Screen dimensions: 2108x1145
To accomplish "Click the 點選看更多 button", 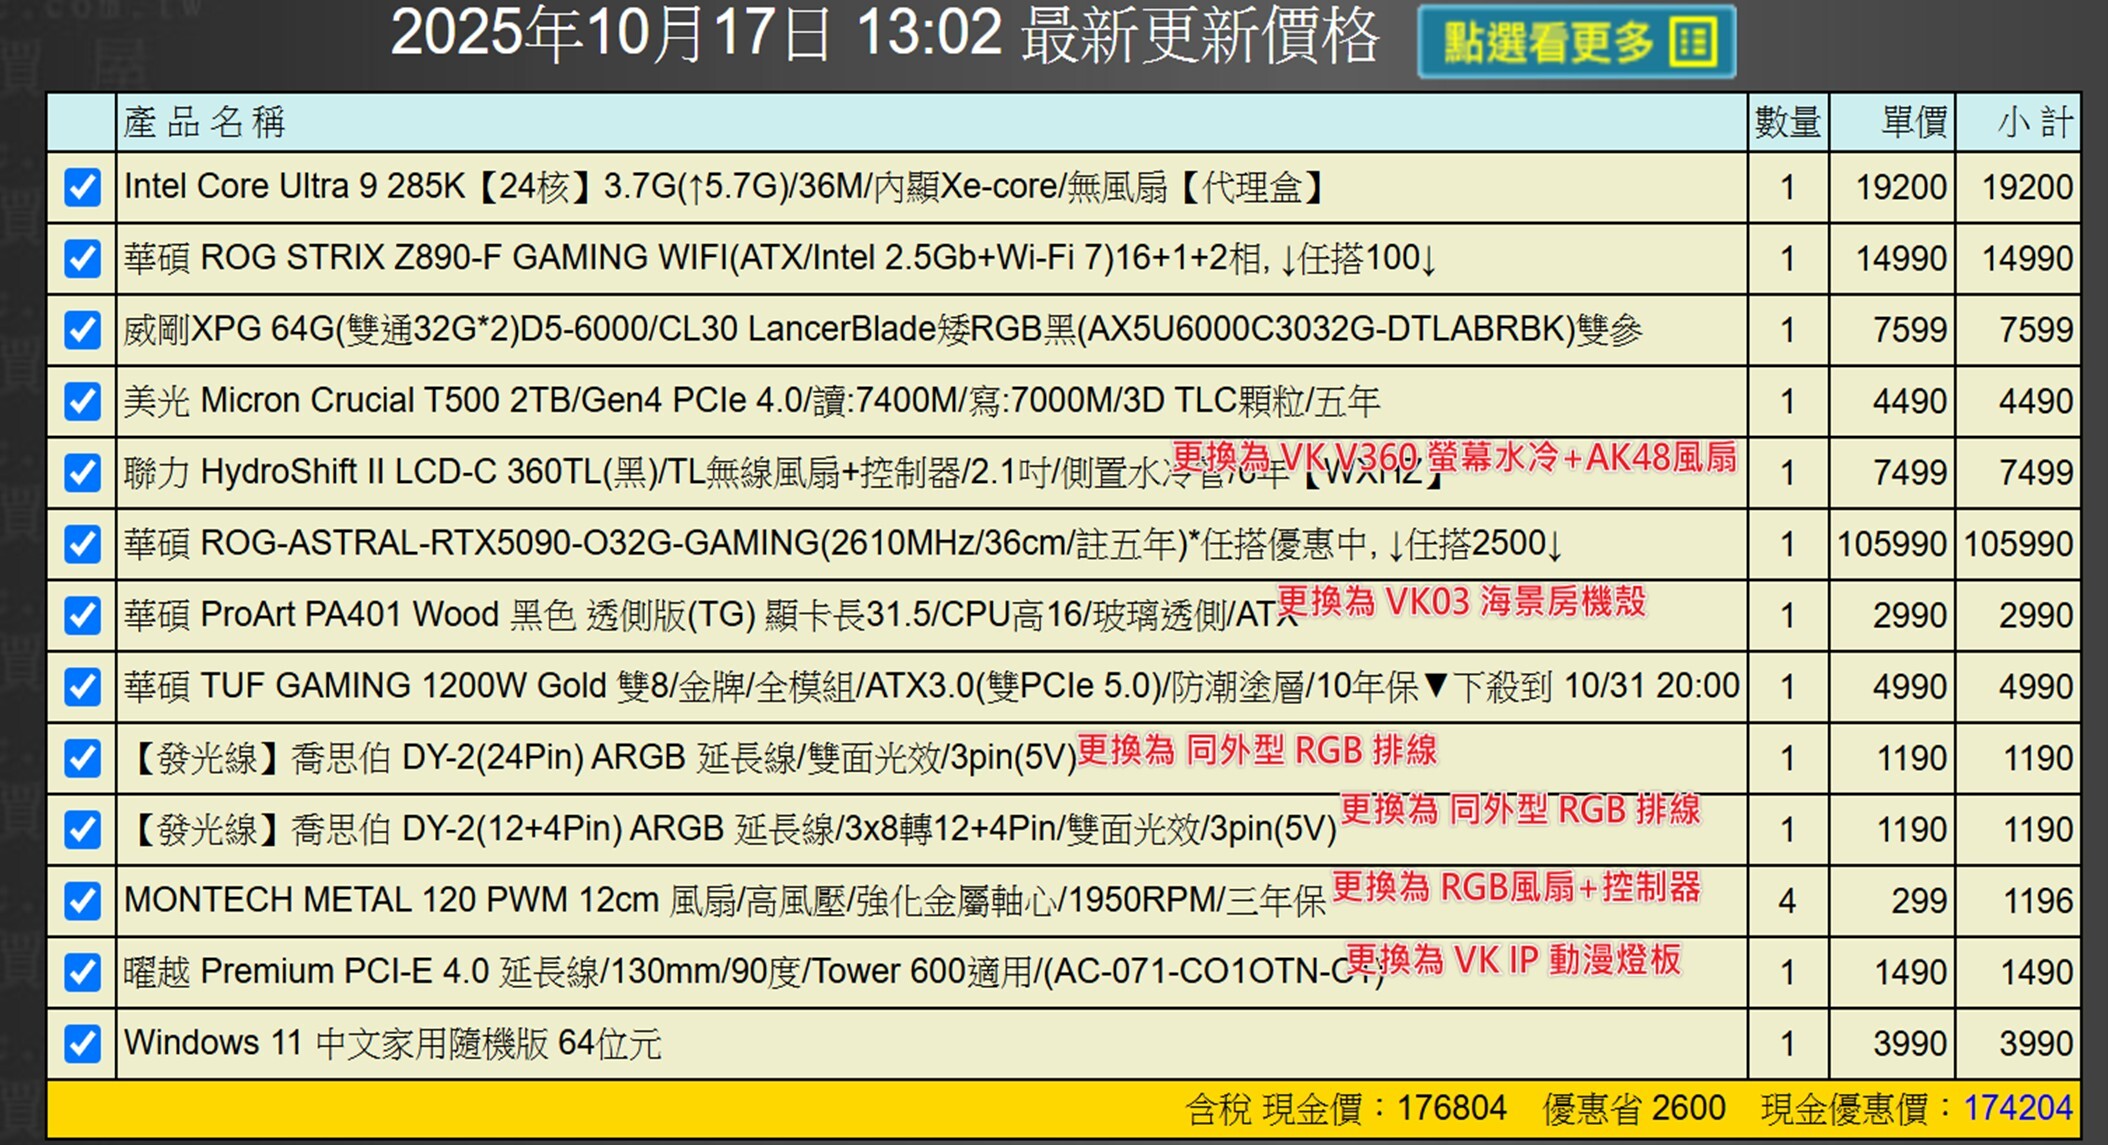I will pos(1575,42).
